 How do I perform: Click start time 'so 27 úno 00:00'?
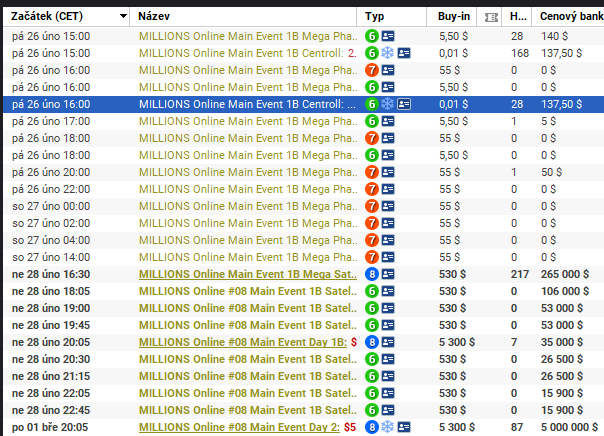(51, 206)
